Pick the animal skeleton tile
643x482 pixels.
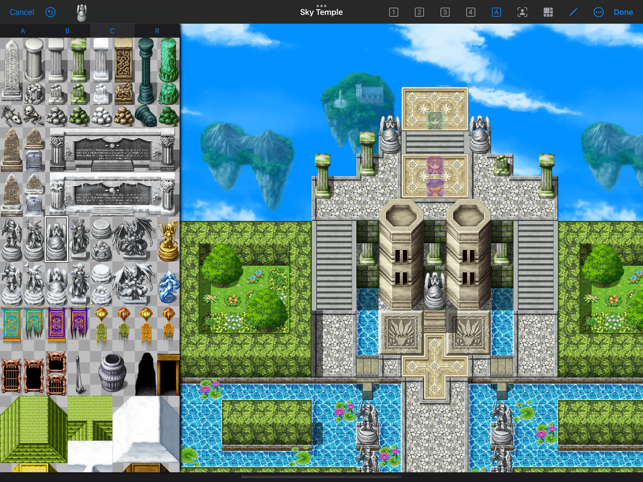click(x=11, y=115)
